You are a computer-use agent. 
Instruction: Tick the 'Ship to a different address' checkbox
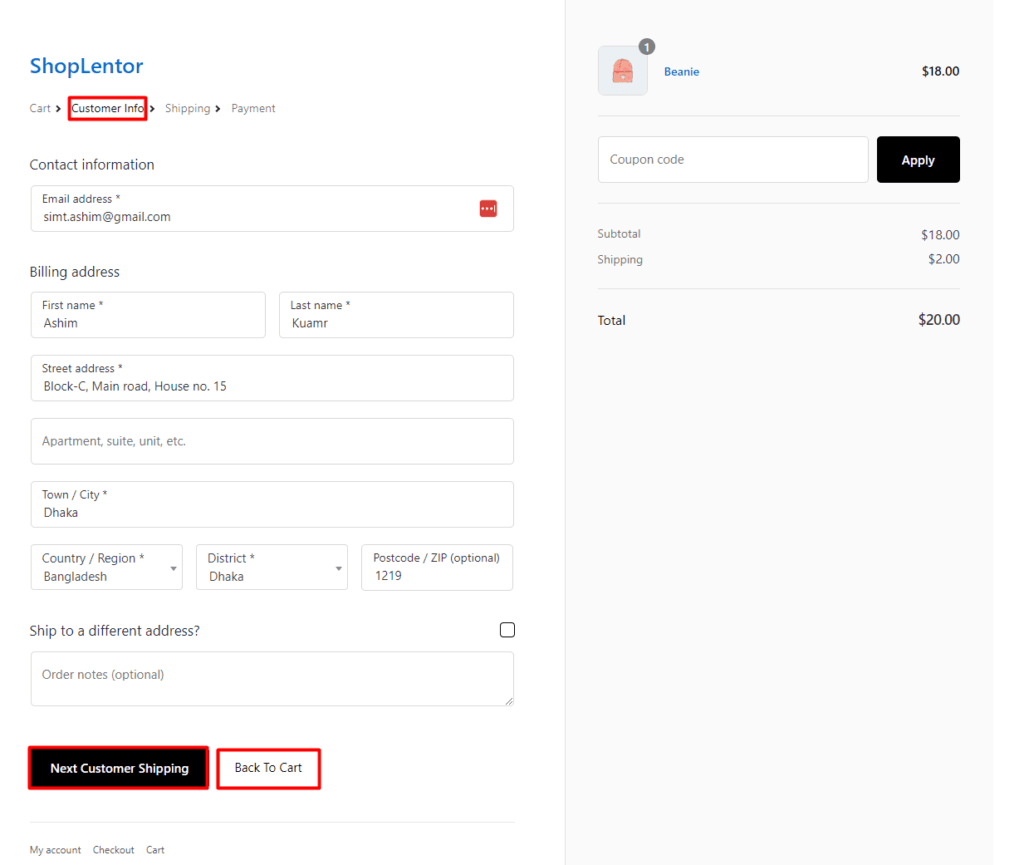[507, 630]
